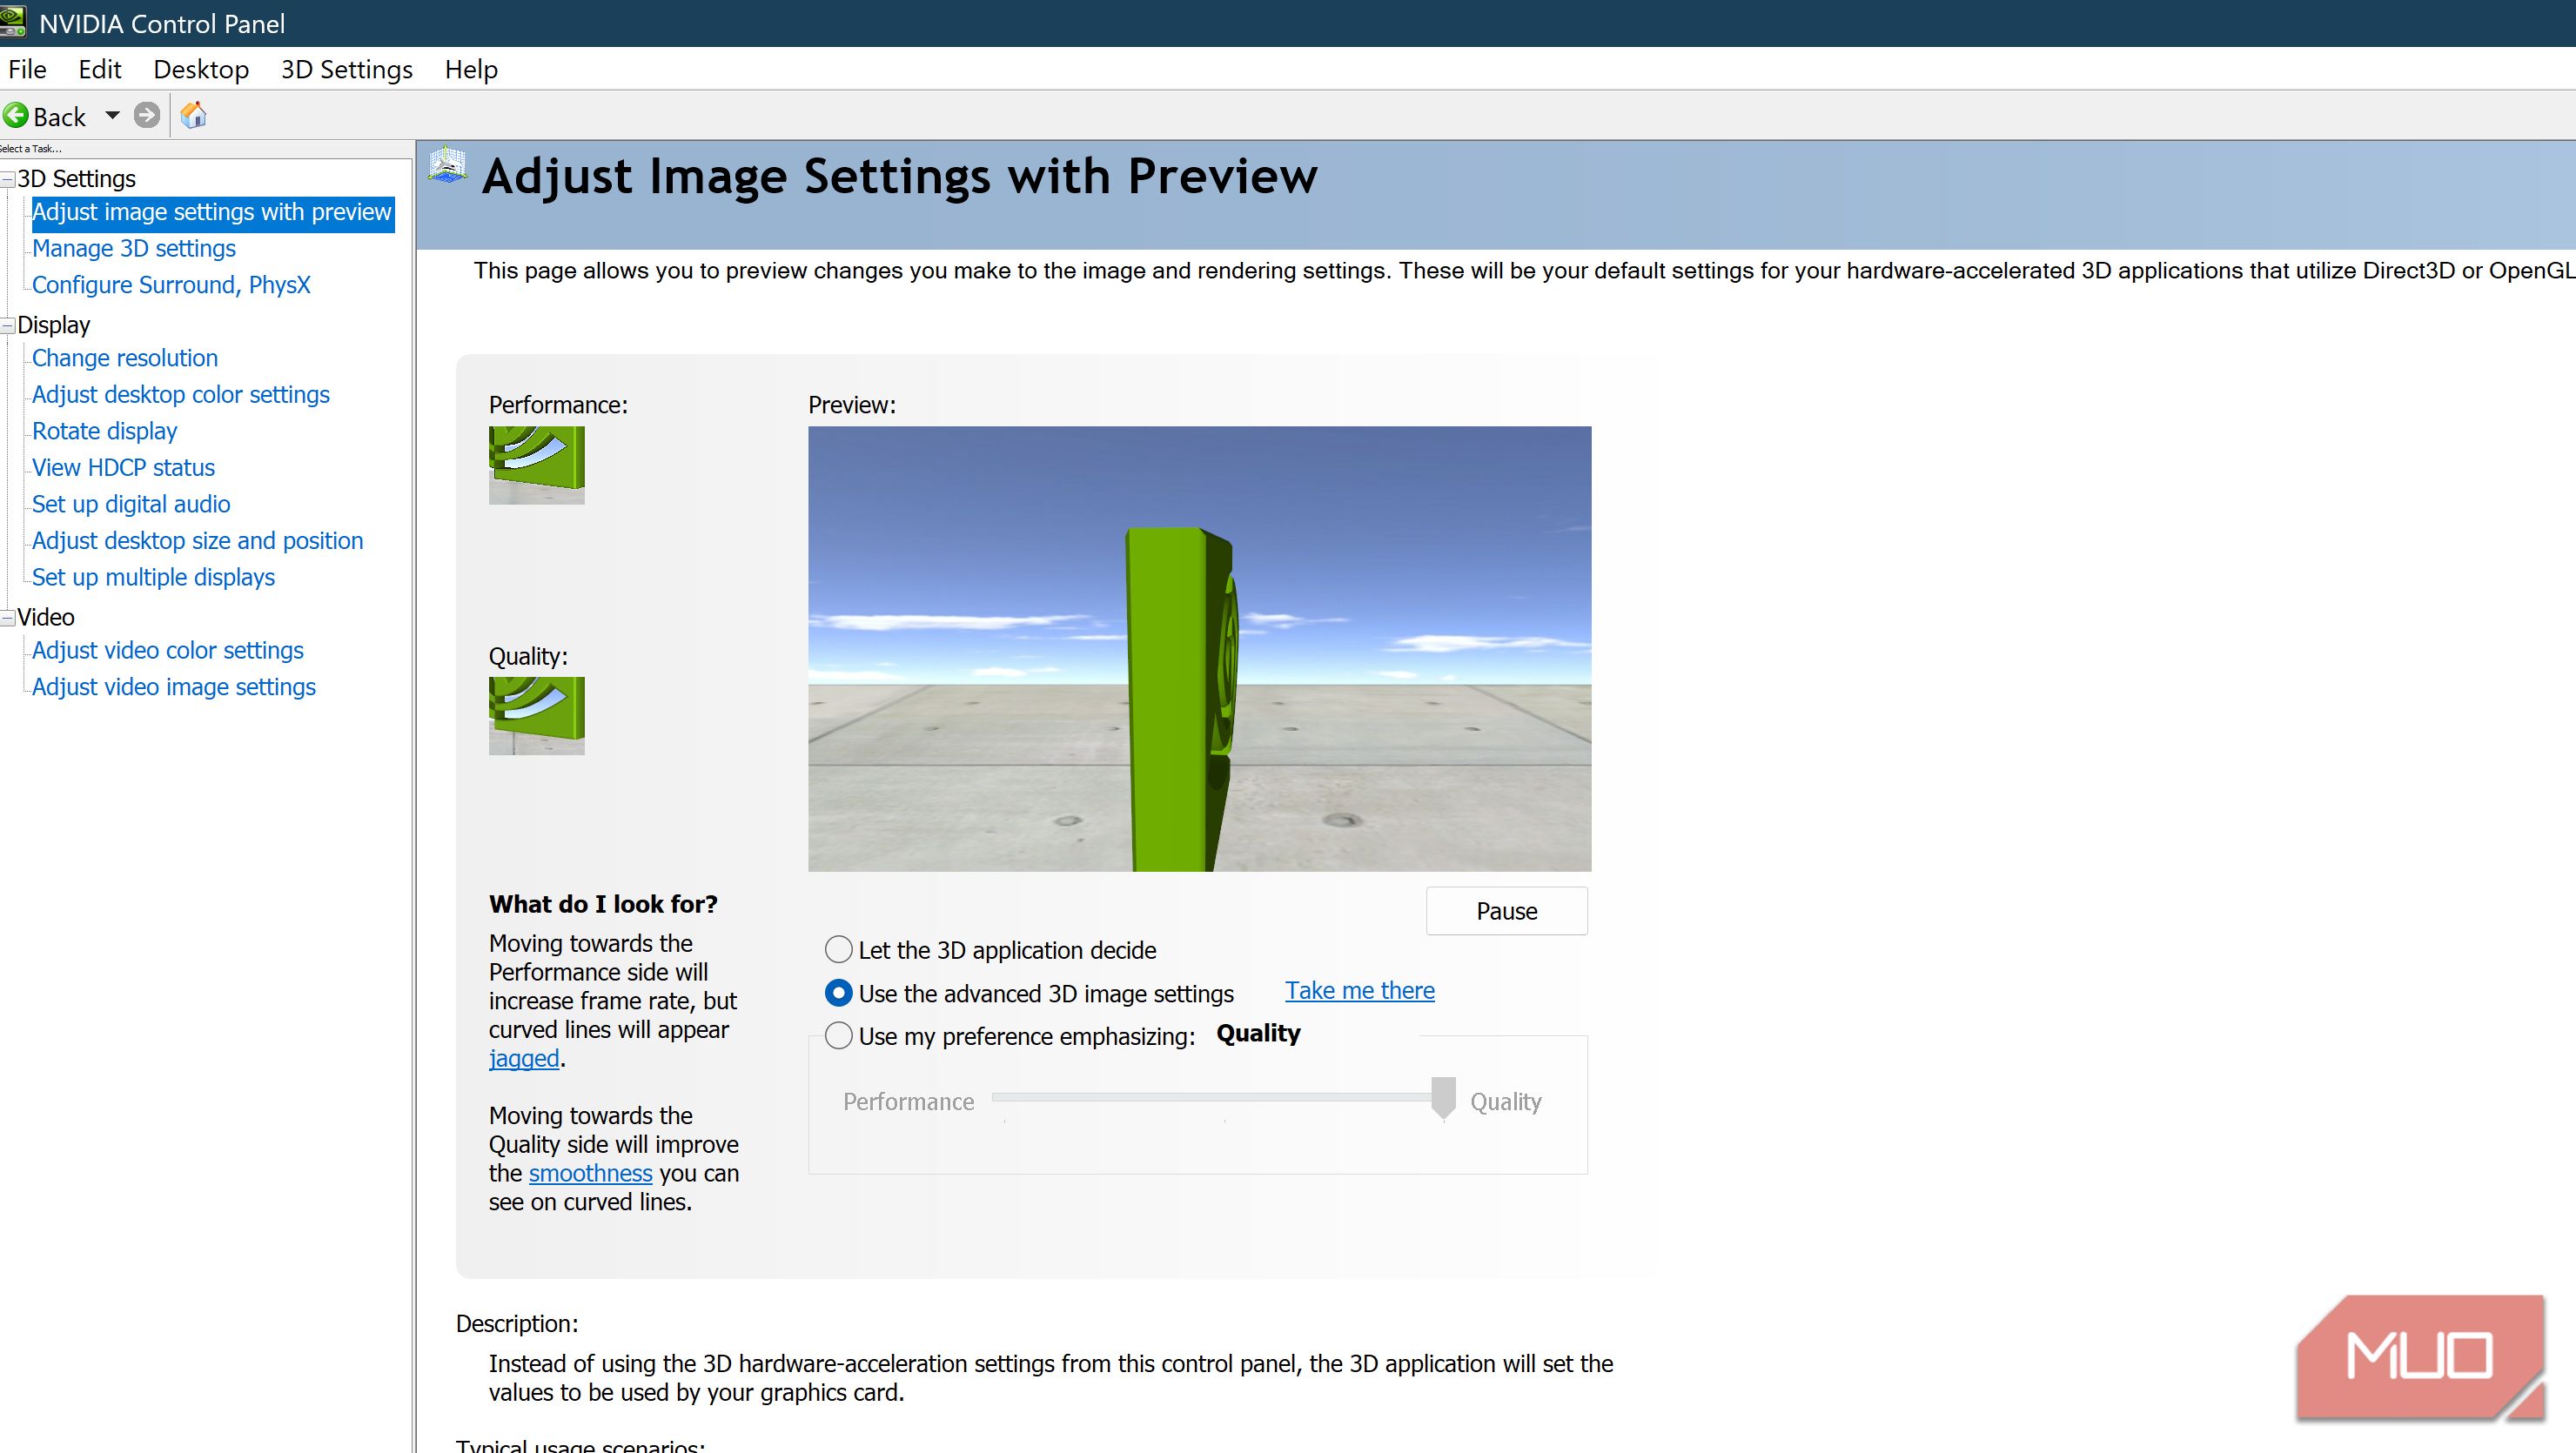Click the Adjust Image Settings page header icon
2576x1453 pixels.
pyautogui.click(x=447, y=165)
